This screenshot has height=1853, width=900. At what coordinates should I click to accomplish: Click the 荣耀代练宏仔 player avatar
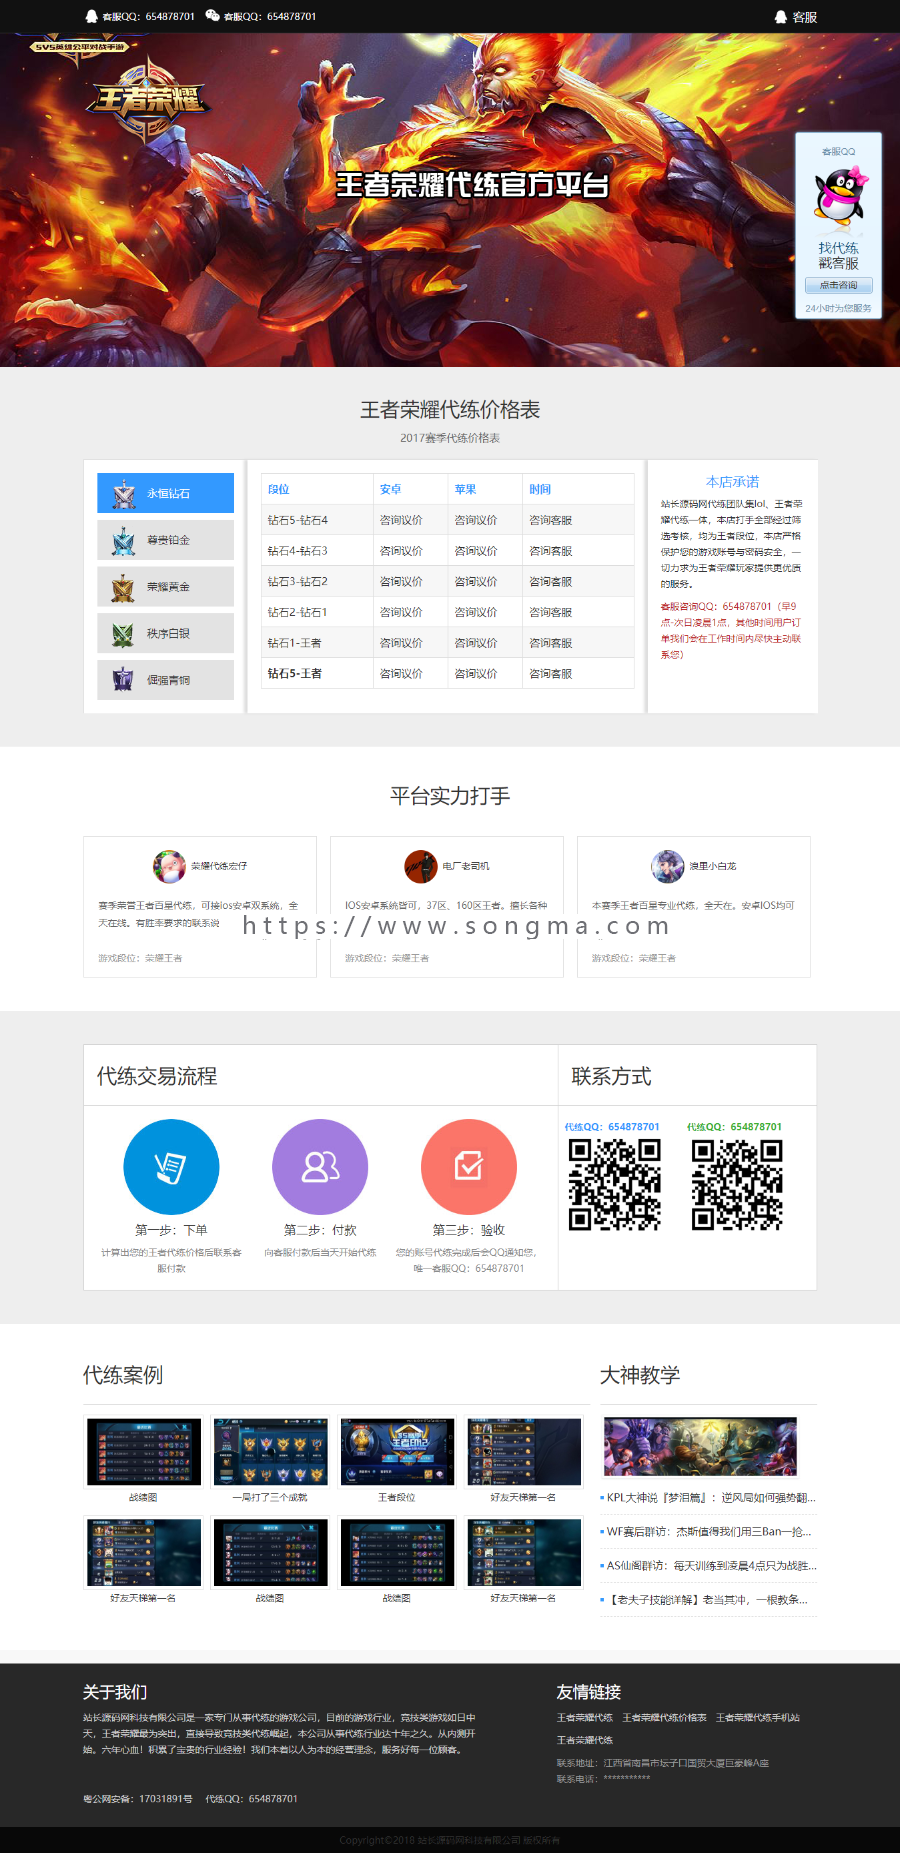tap(169, 866)
